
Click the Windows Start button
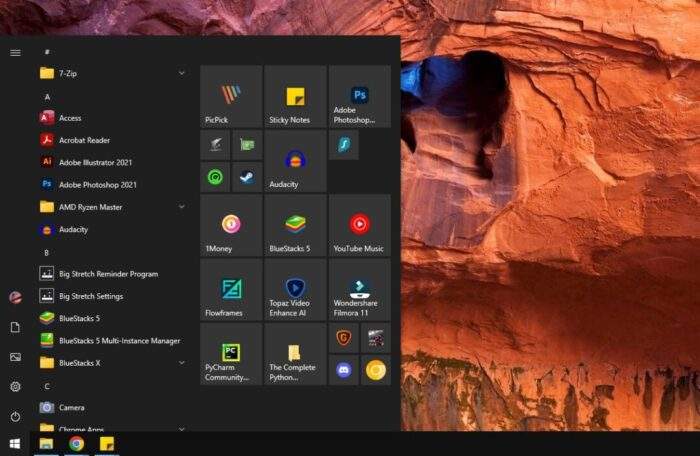[x=15, y=443]
